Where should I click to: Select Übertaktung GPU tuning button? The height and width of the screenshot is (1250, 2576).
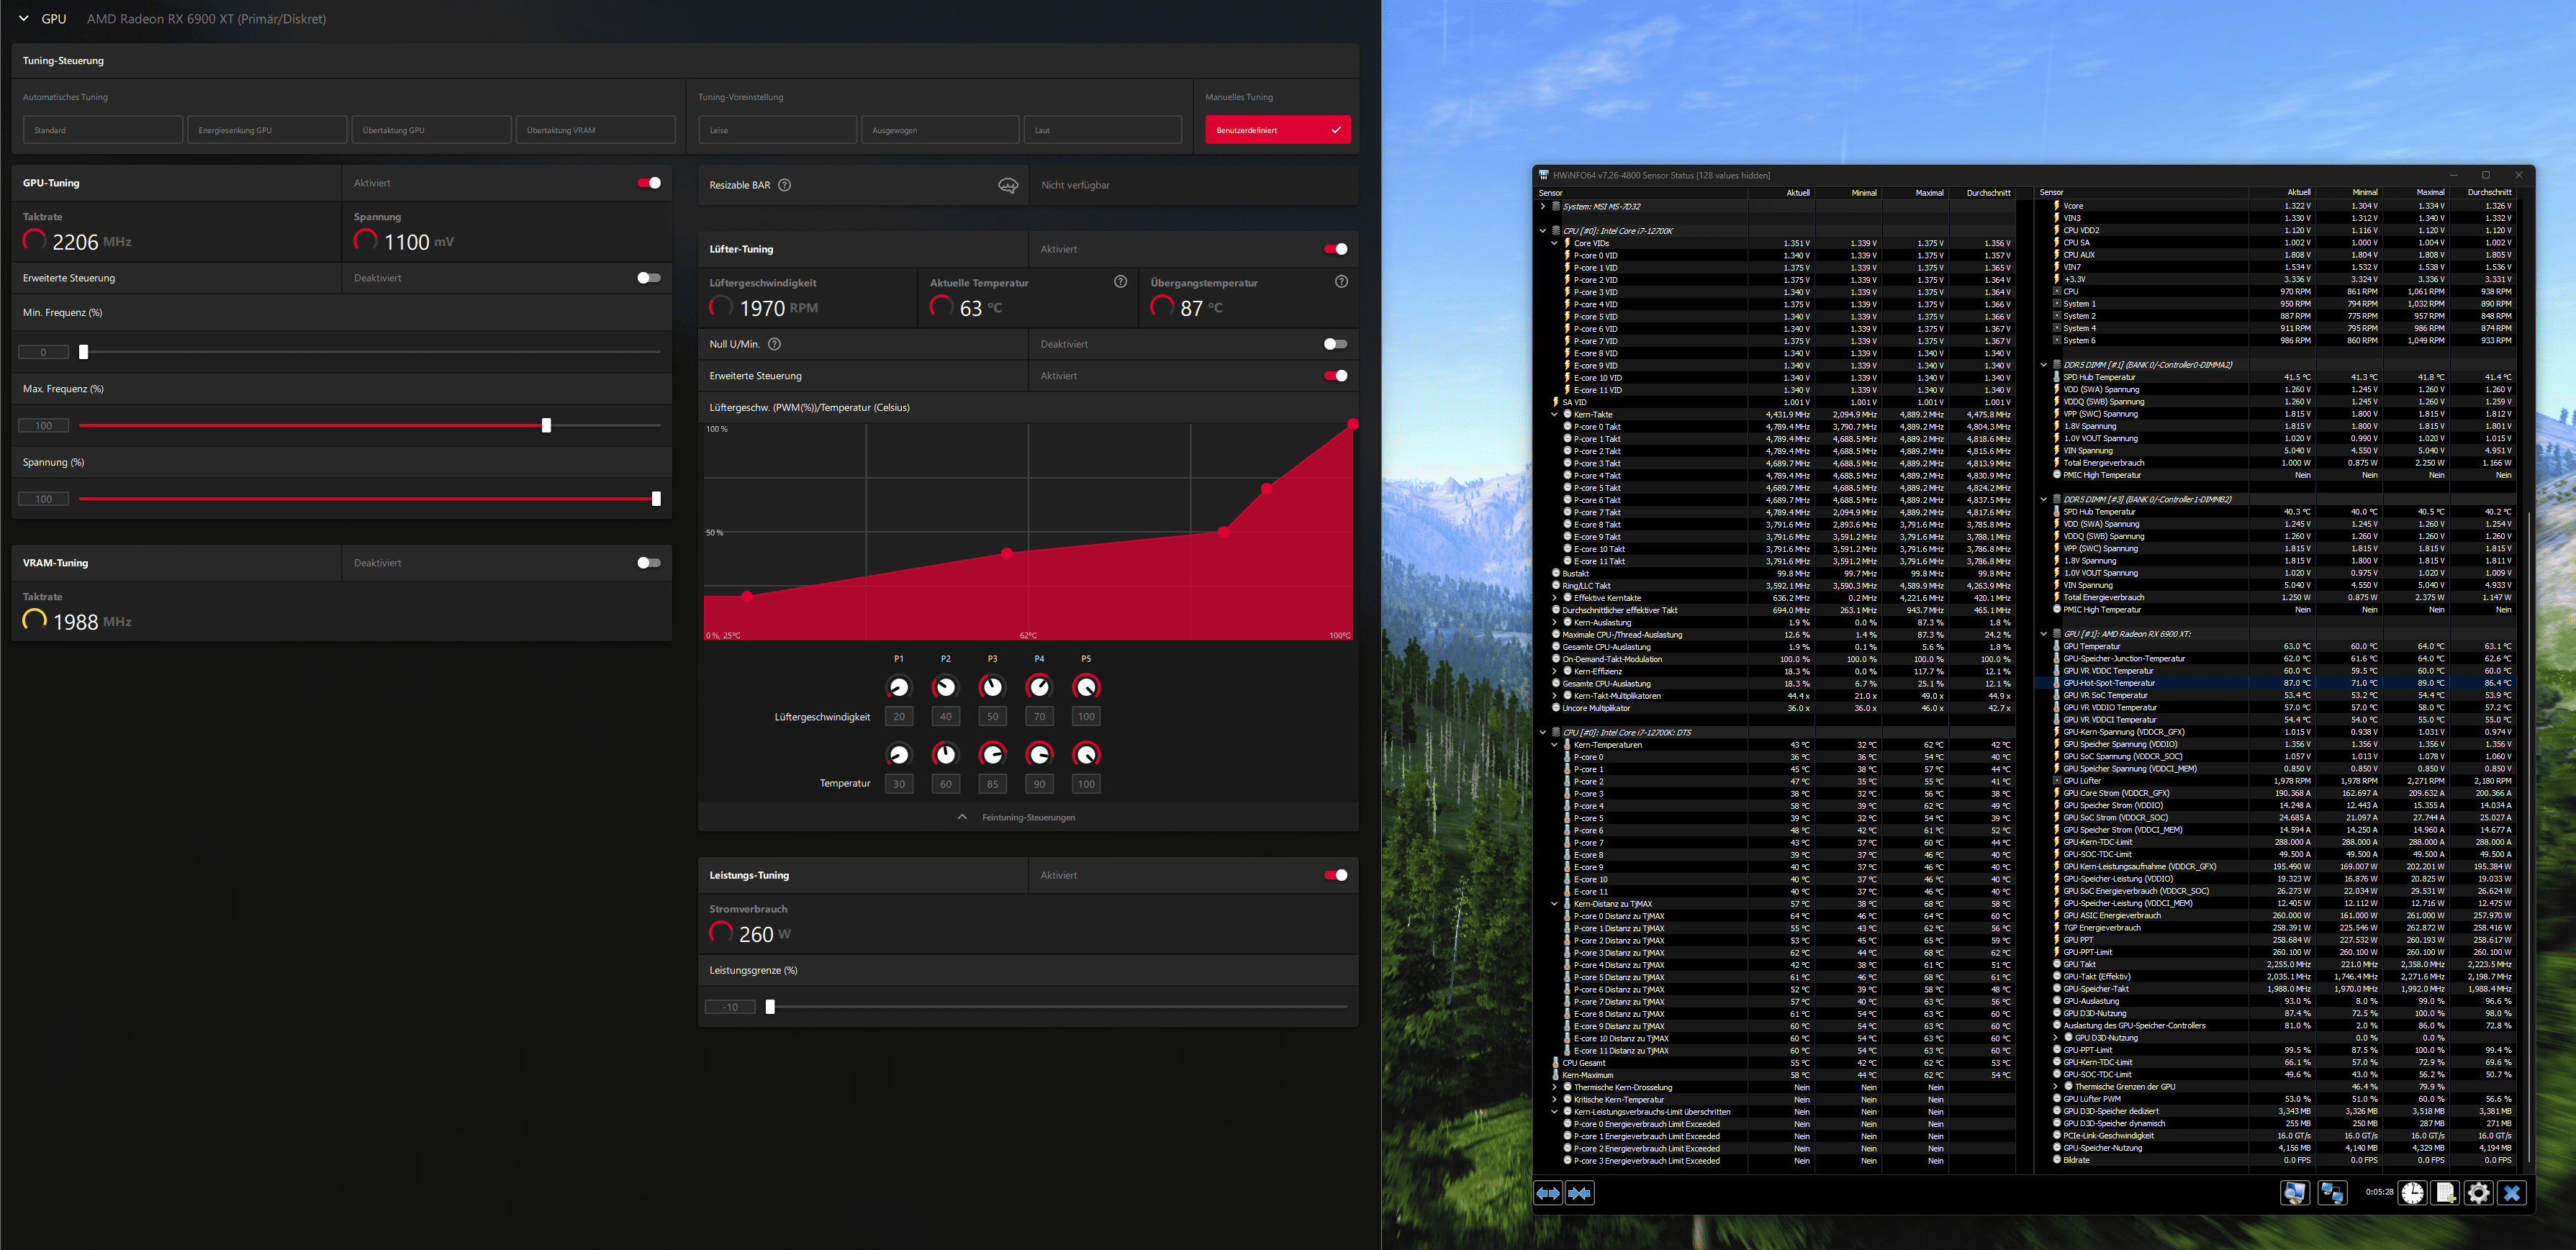point(431,130)
